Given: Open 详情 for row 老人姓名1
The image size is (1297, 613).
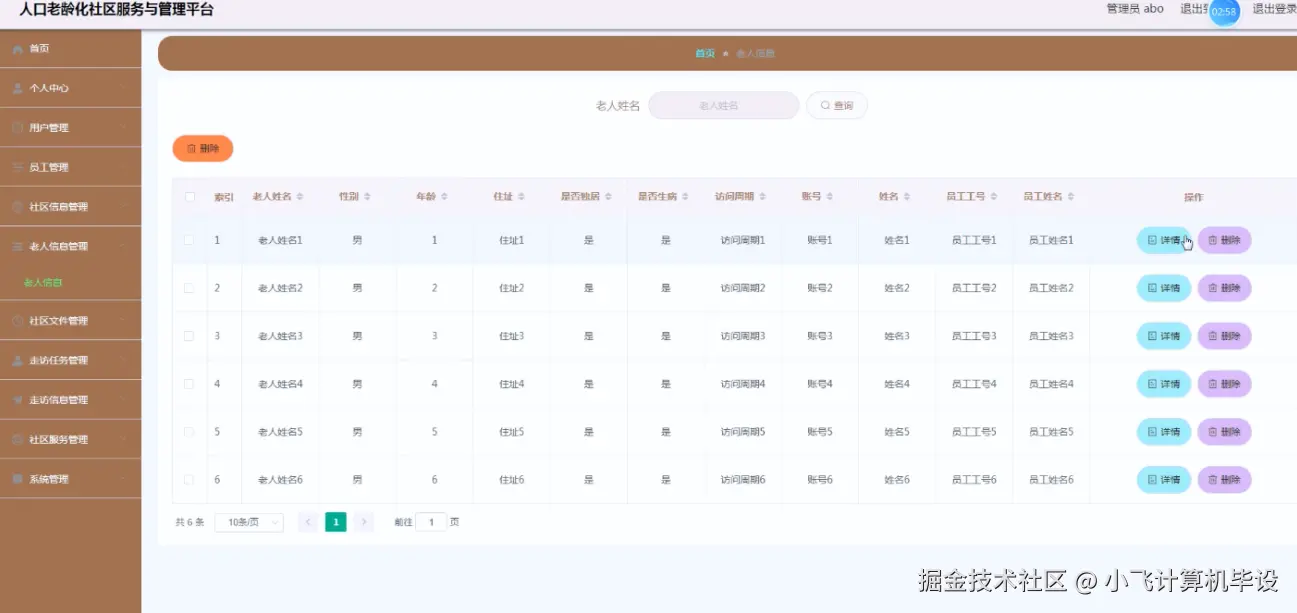Looking at the screenshot, I should (x=1164, y=240).
